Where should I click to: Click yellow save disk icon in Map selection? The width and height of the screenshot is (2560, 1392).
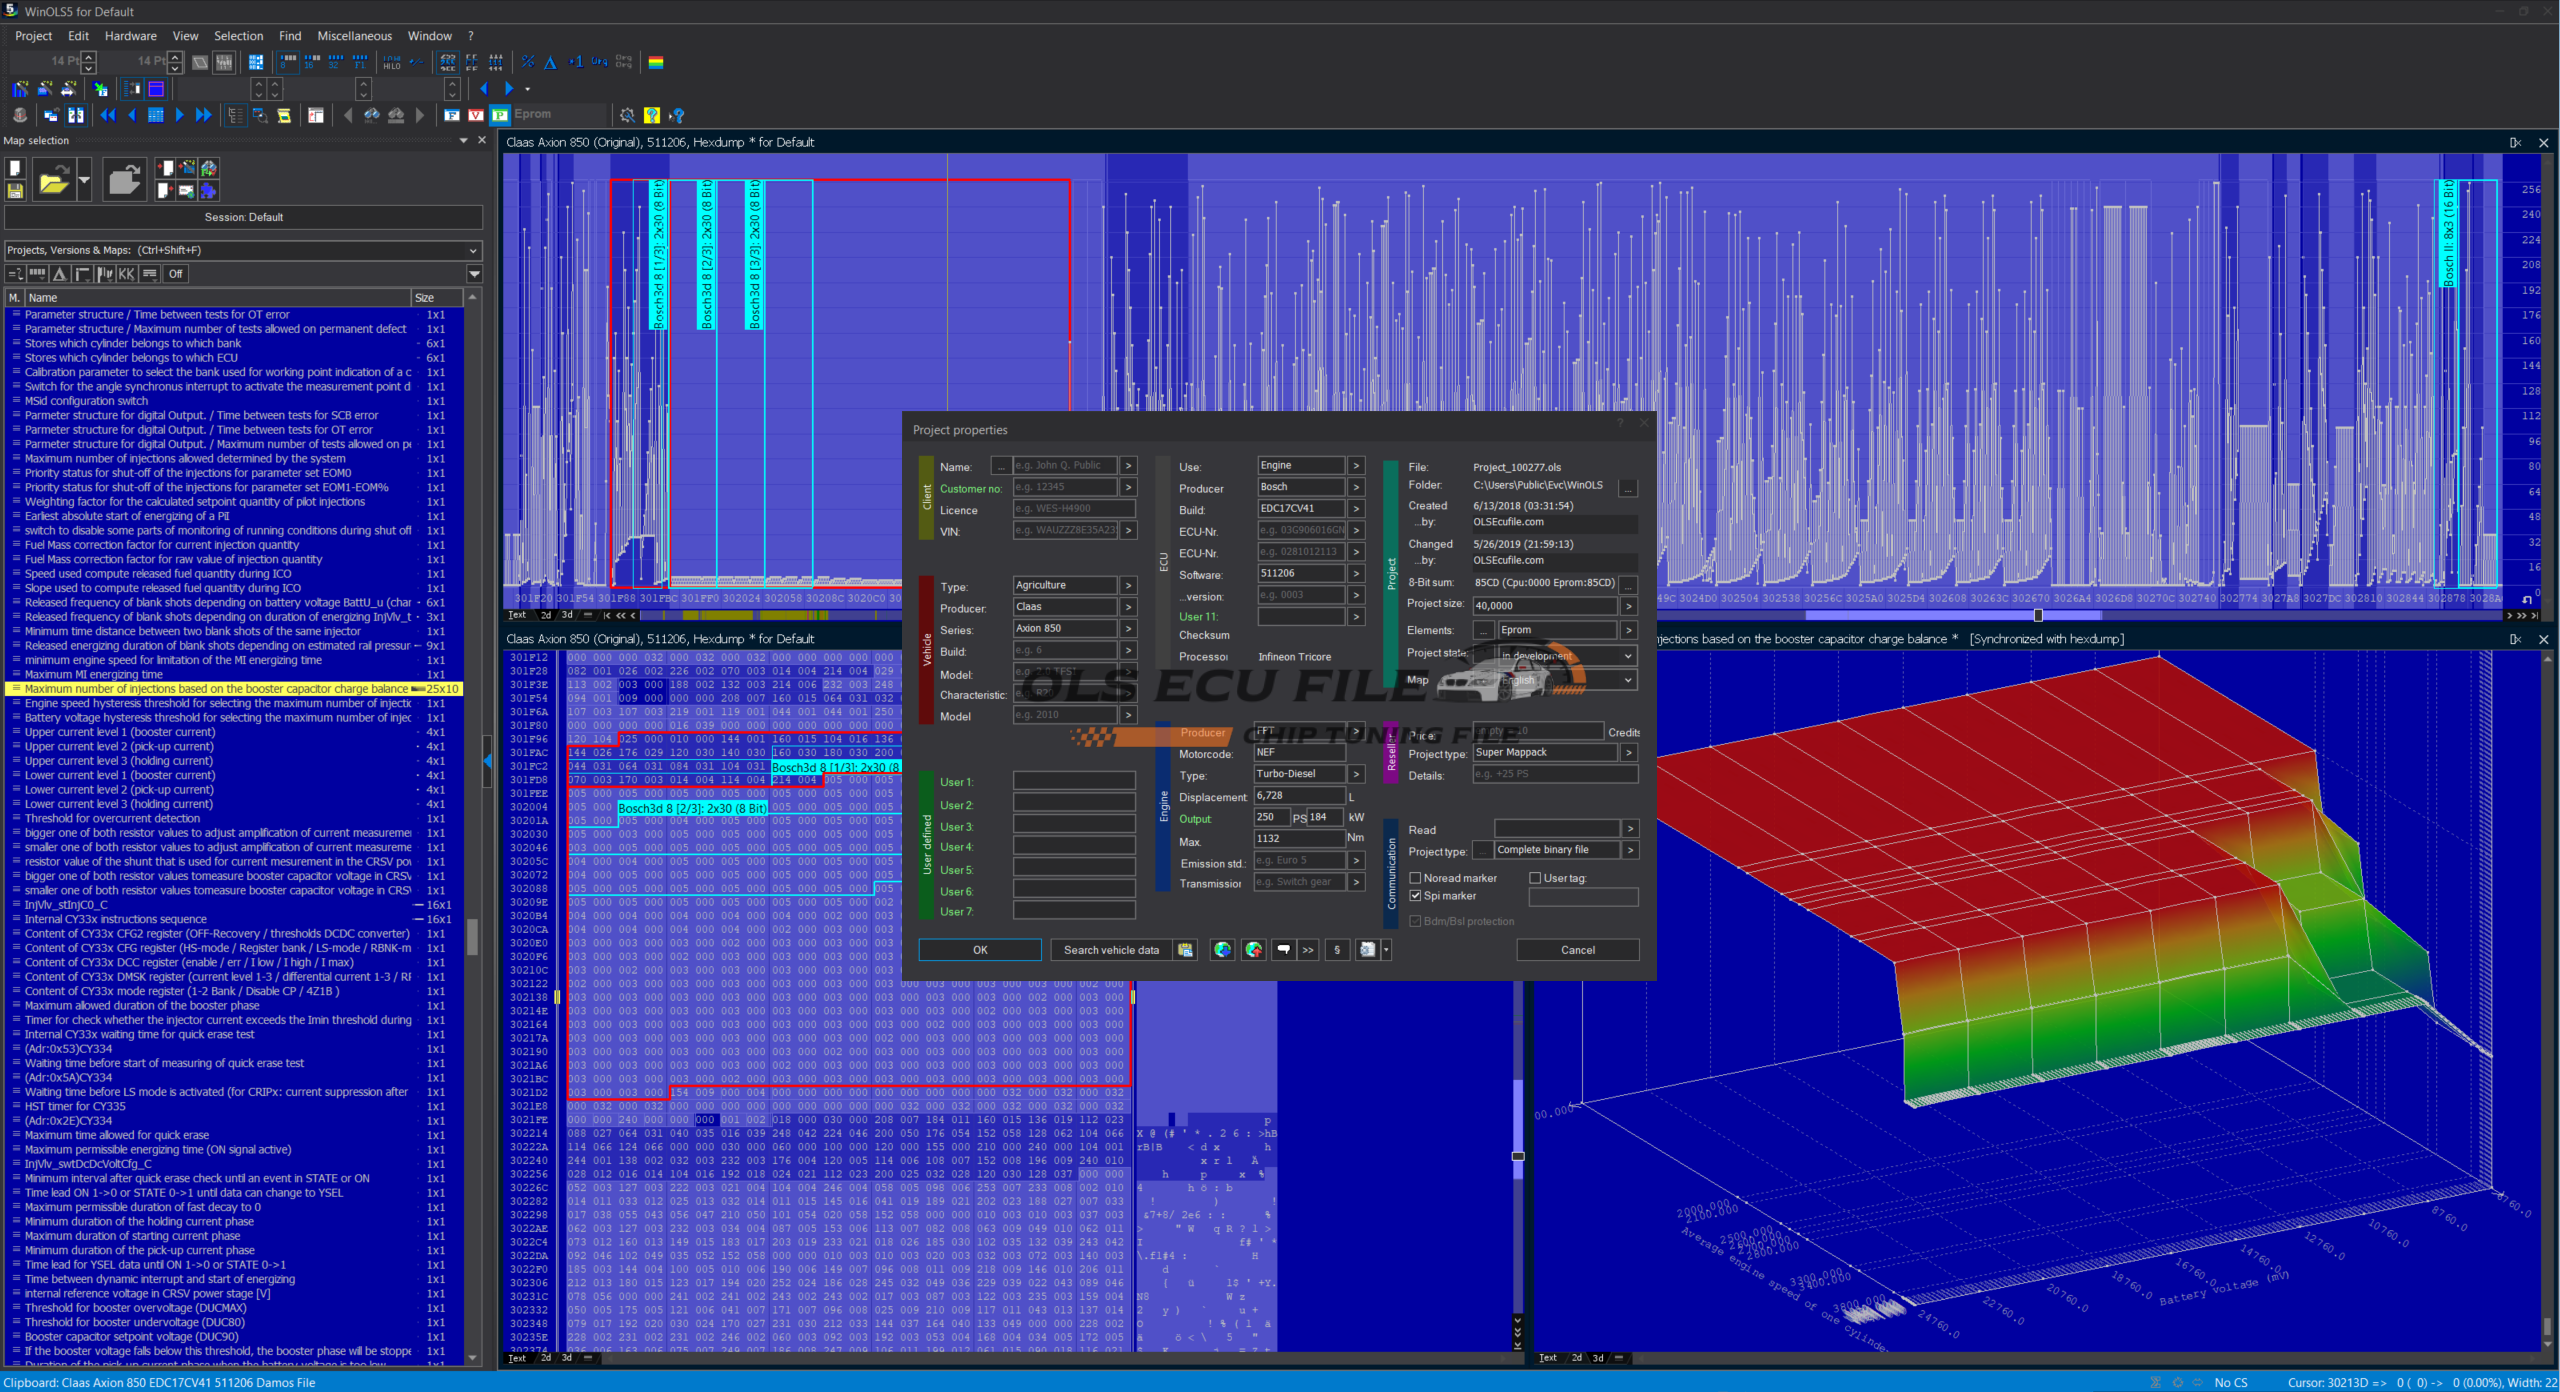[15, 190]
